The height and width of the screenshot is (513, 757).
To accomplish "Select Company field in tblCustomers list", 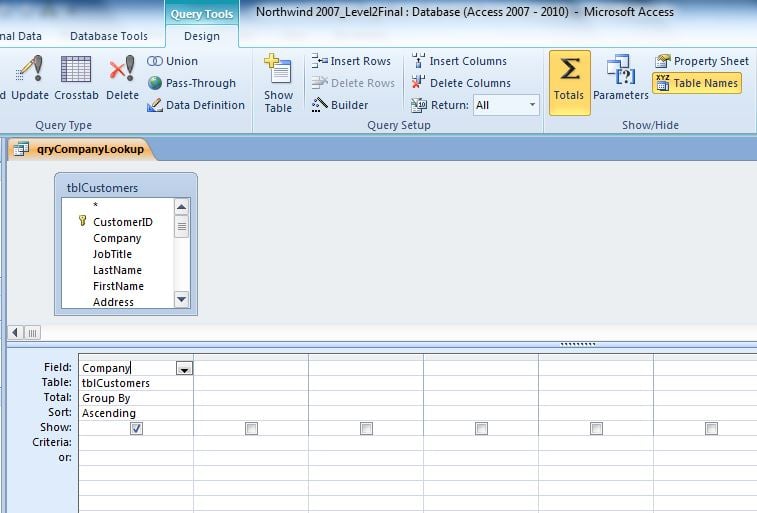I will (x=117, y=238).
